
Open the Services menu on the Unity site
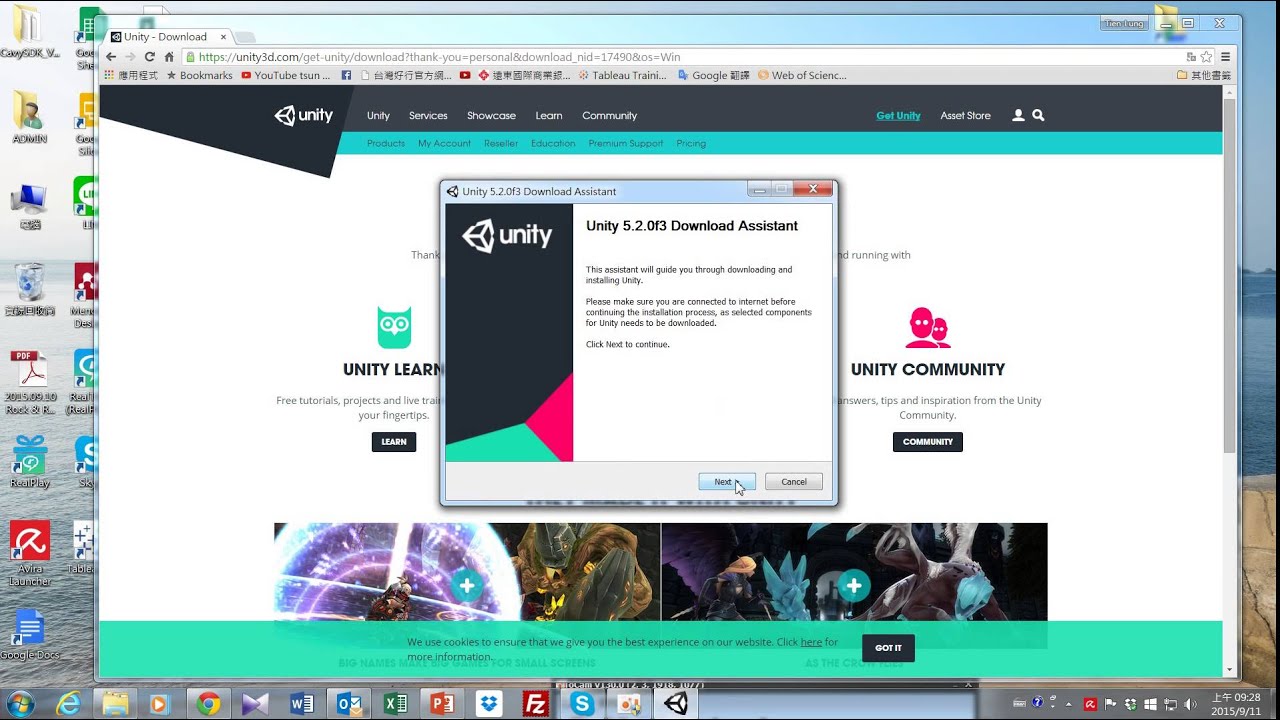coord(428,116)
